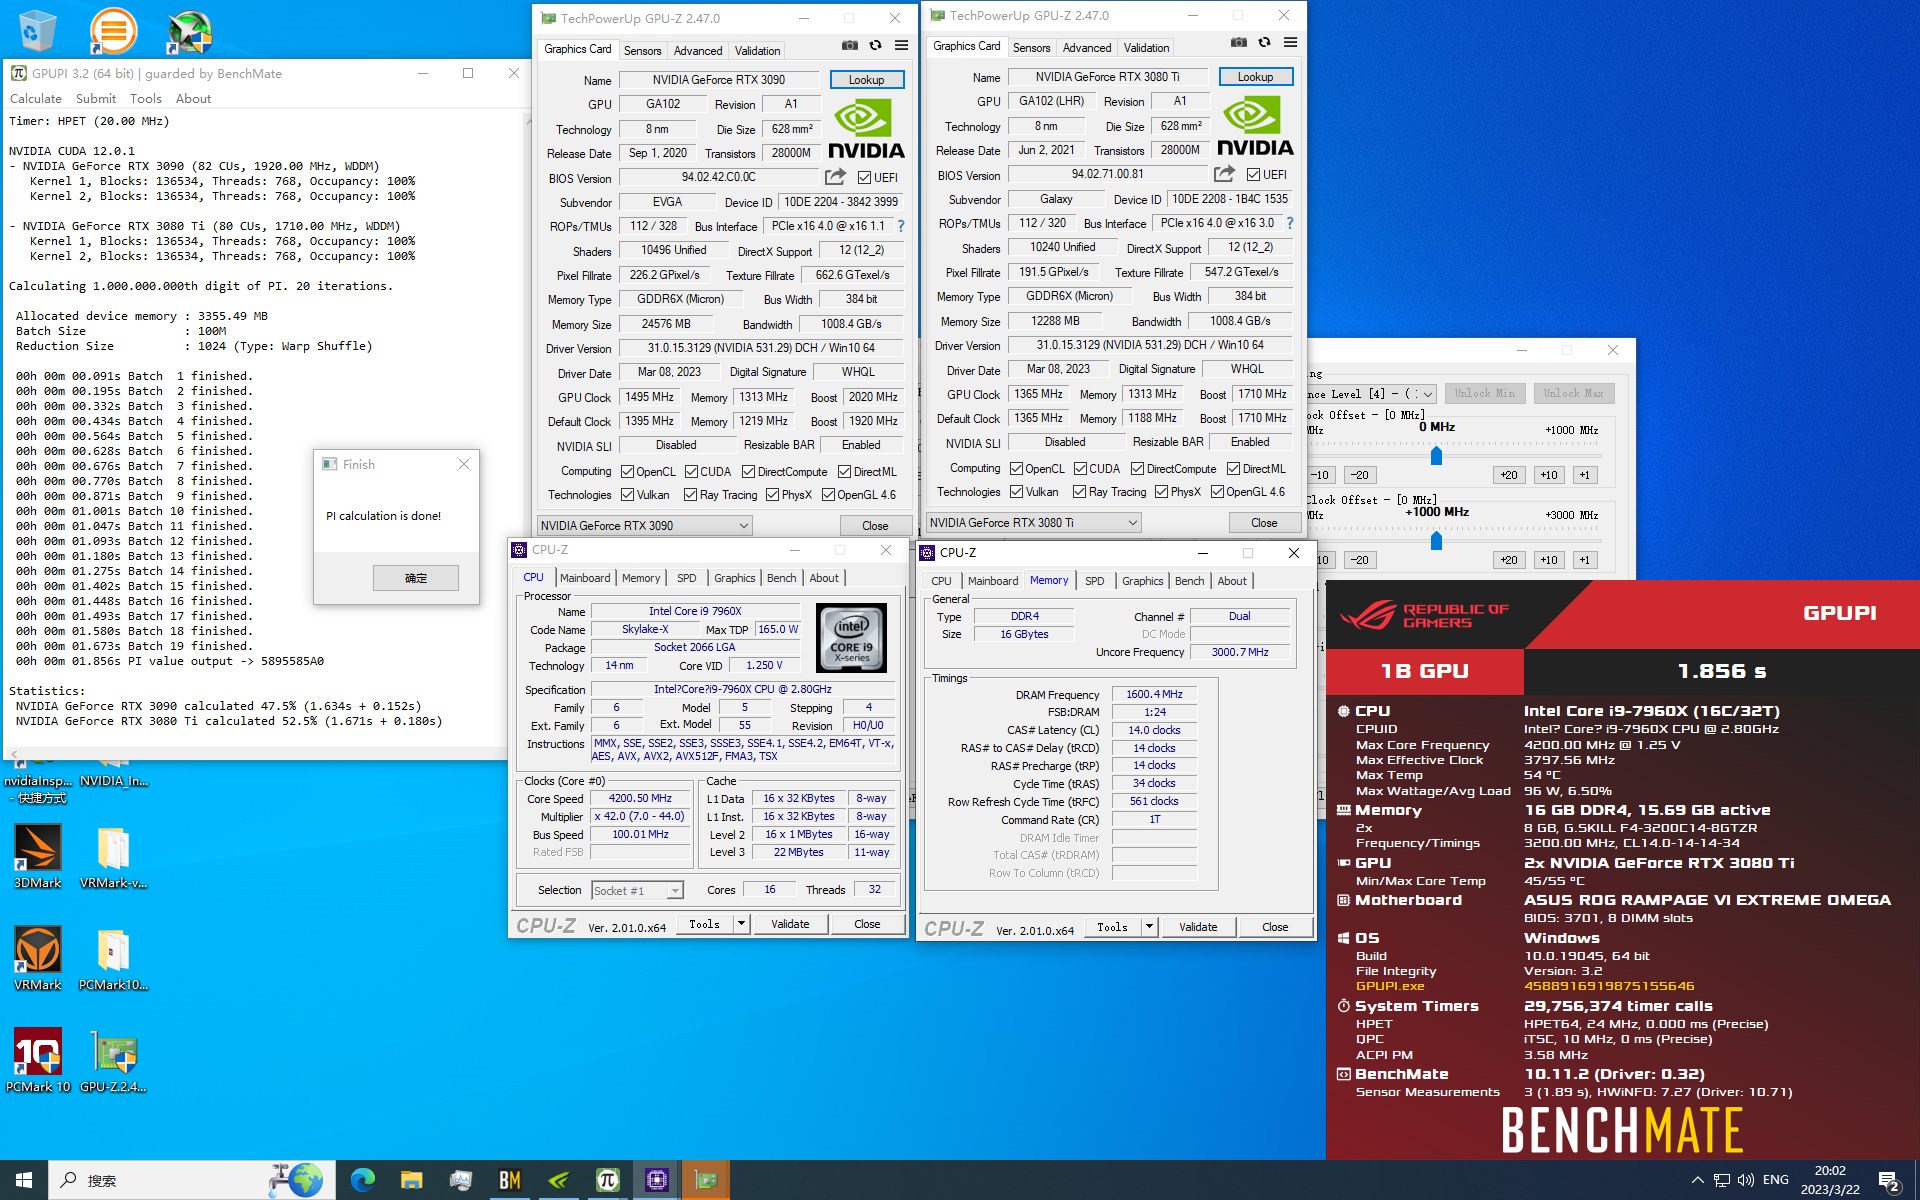Open the GPU selector dropdown showing RTX 3090
Screen dimensions: 1920x1200
tap(645, 526)
